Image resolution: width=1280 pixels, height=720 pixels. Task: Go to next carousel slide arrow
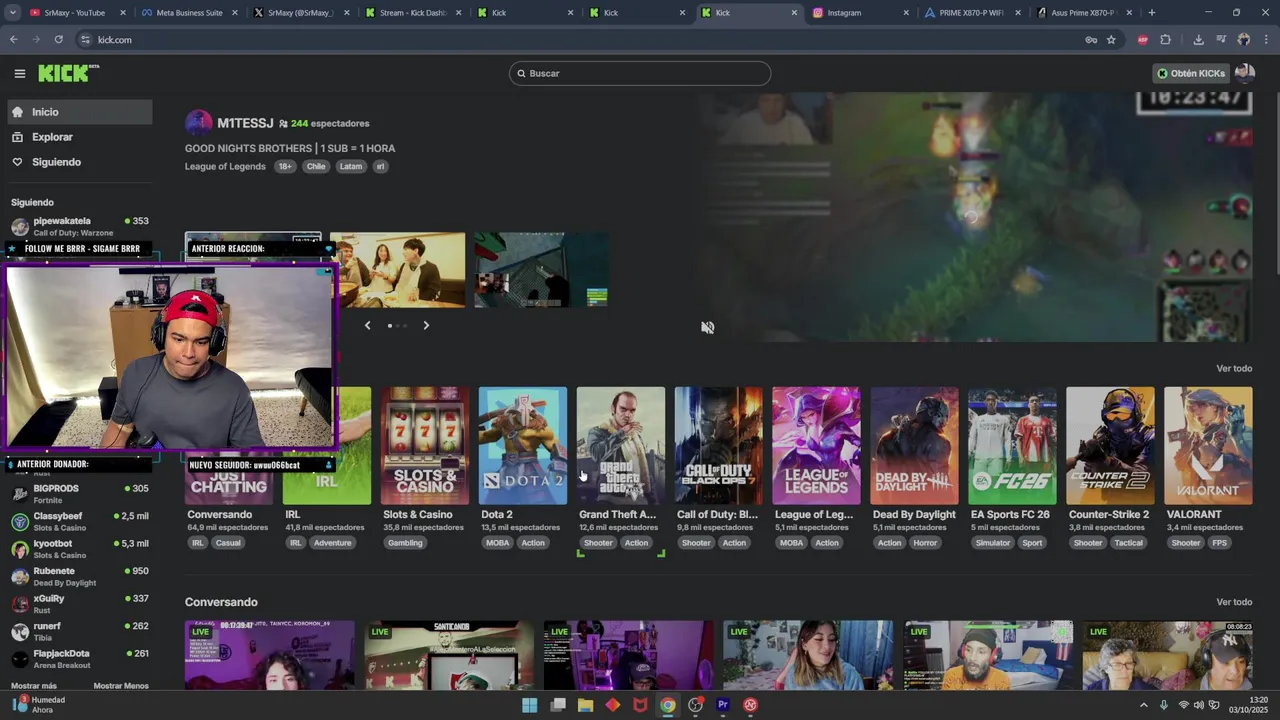426,325
